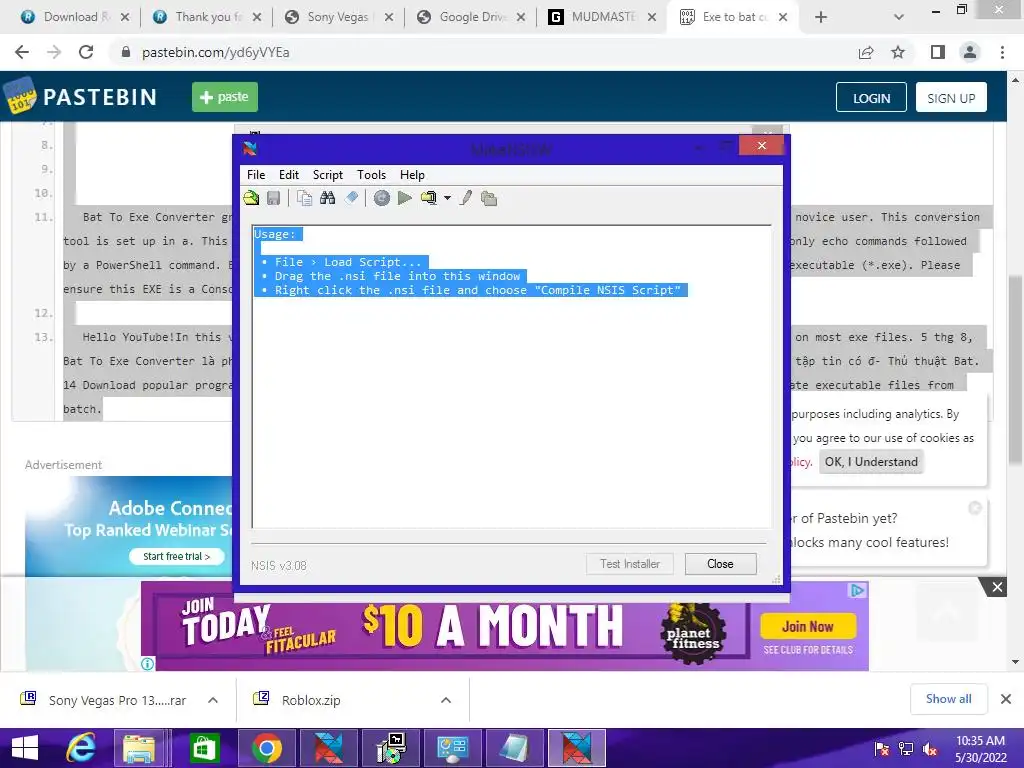
Task: Click the Load Script icon in MakeNSISW toolbar
Action: (251, 198)
